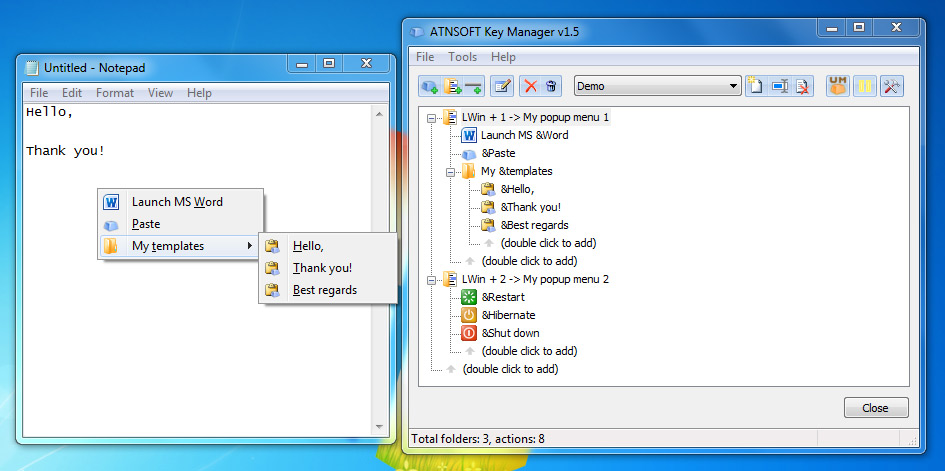The height and width of the screenshot is (471, 945).
Task: Click Total folders: 3, actions: 8 status text
Action: [478, 439]
